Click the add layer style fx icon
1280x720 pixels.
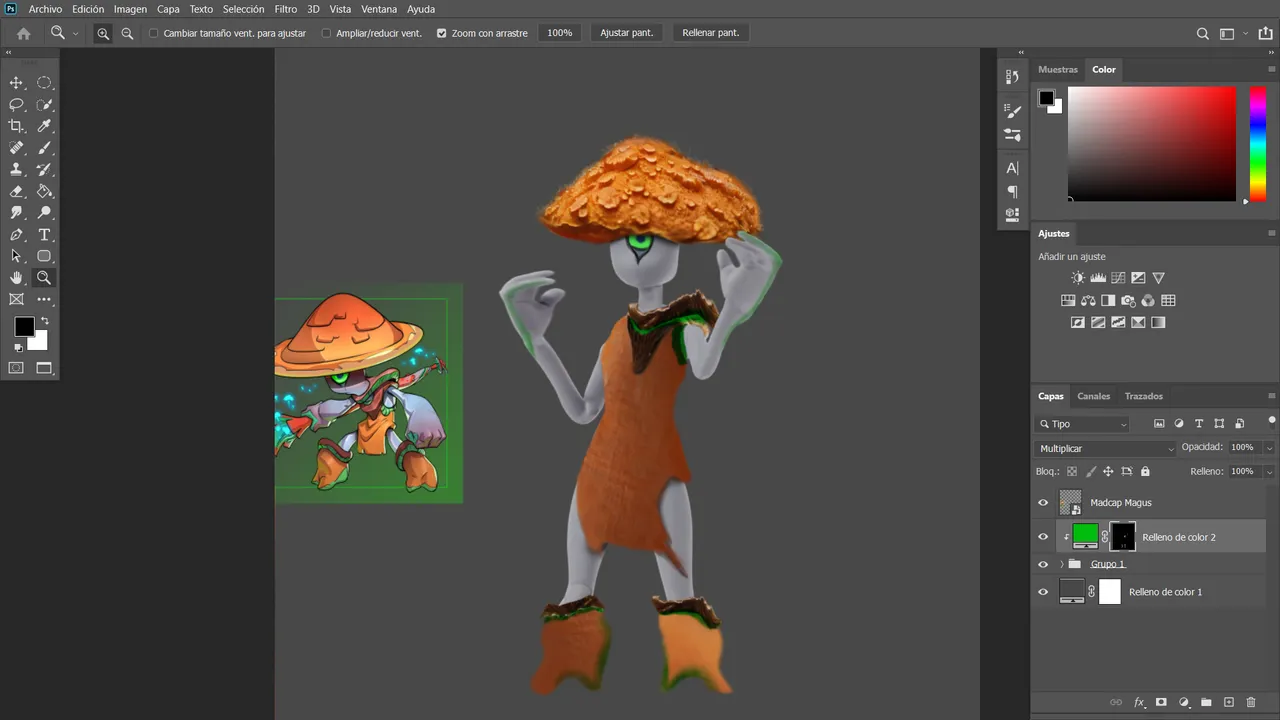pos(1139,703)
